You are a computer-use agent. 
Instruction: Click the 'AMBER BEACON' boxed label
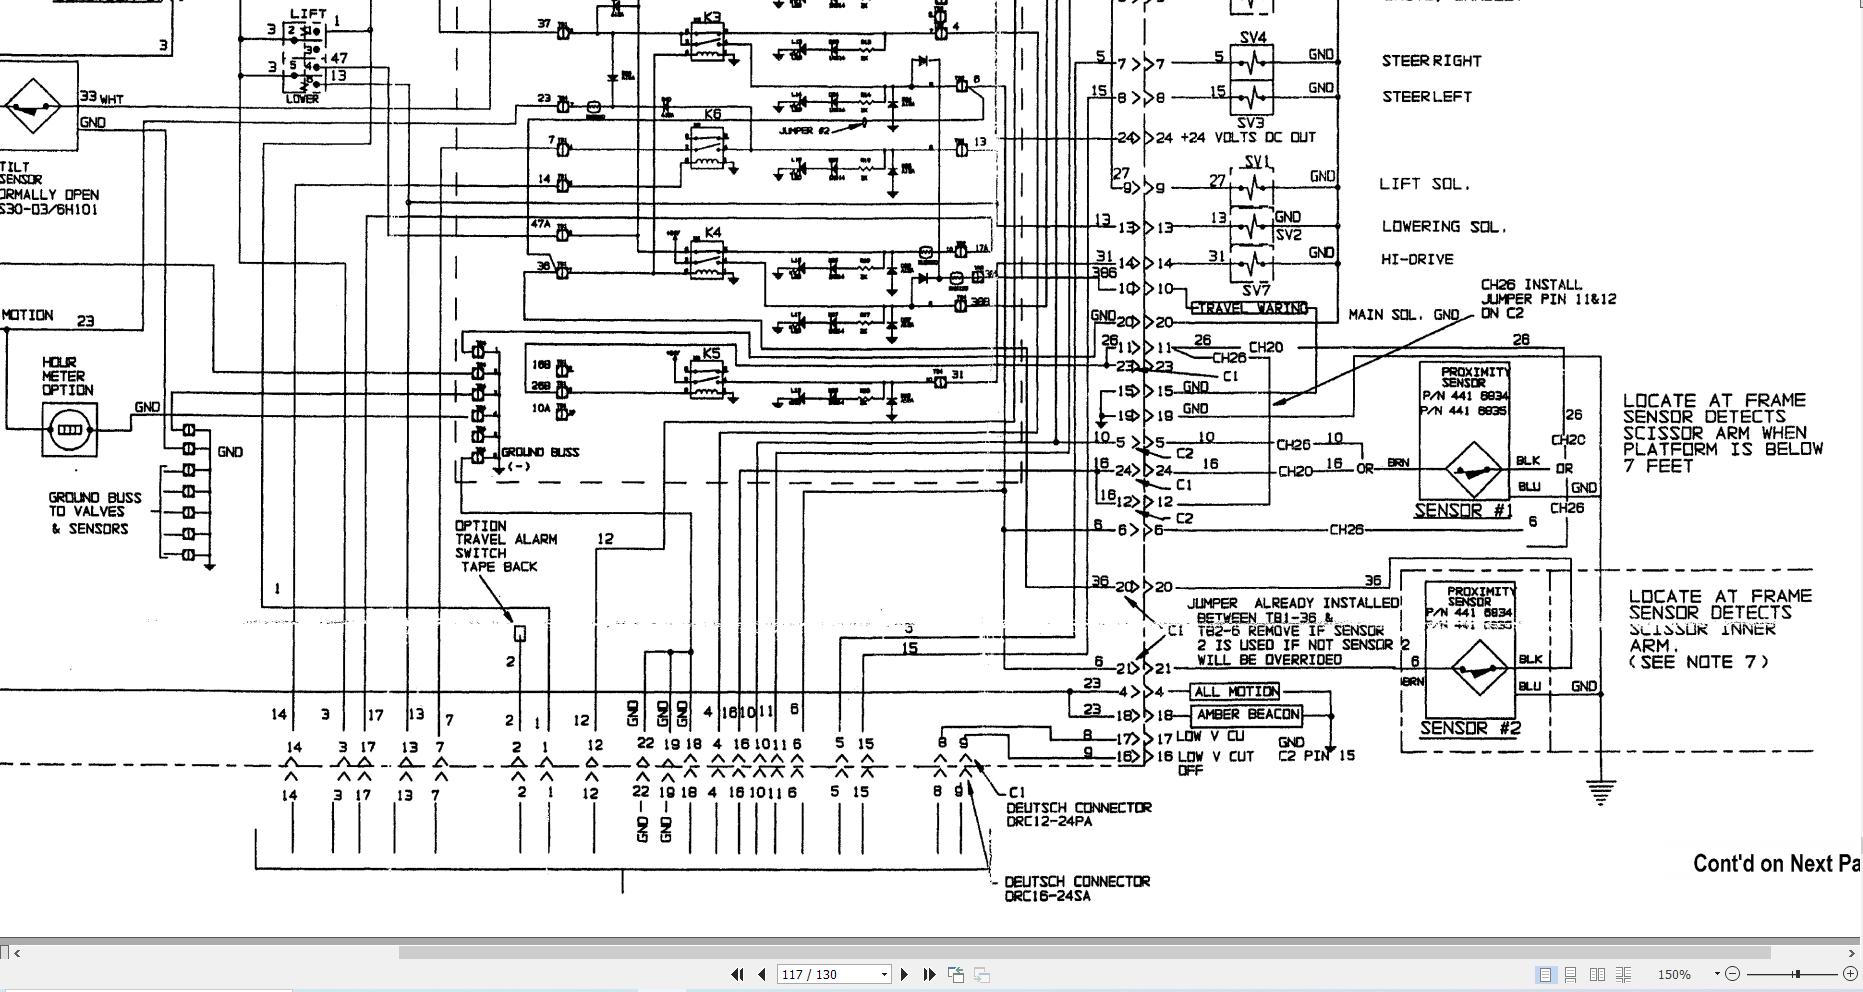click(1247, 714)
